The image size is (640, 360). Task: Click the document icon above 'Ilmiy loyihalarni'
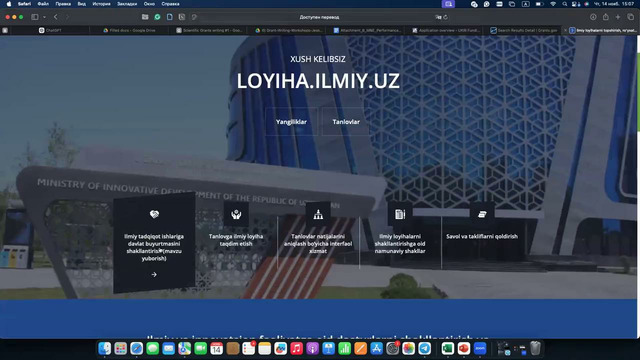pos(400,214)
